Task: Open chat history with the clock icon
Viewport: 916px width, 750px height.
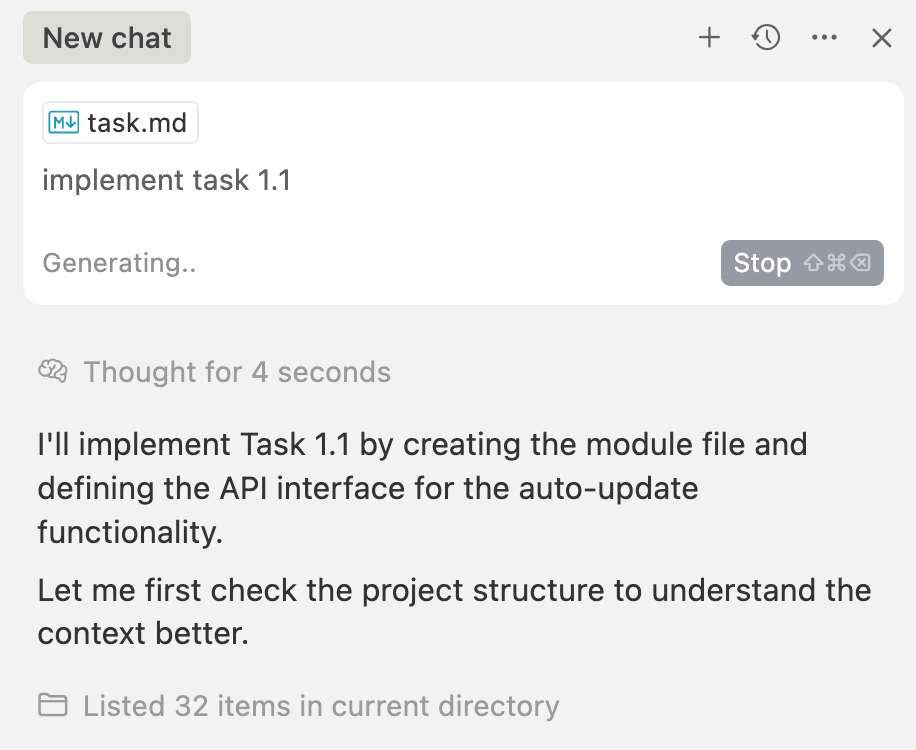Action: [766, 38]
